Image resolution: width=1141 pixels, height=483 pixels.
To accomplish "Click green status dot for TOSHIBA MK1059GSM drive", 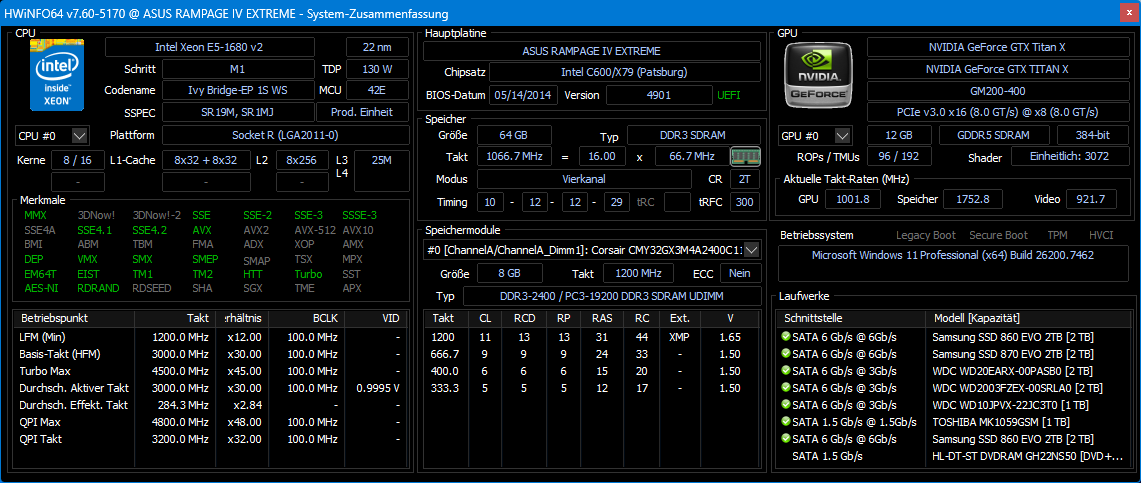I will [x=786, y=422].
